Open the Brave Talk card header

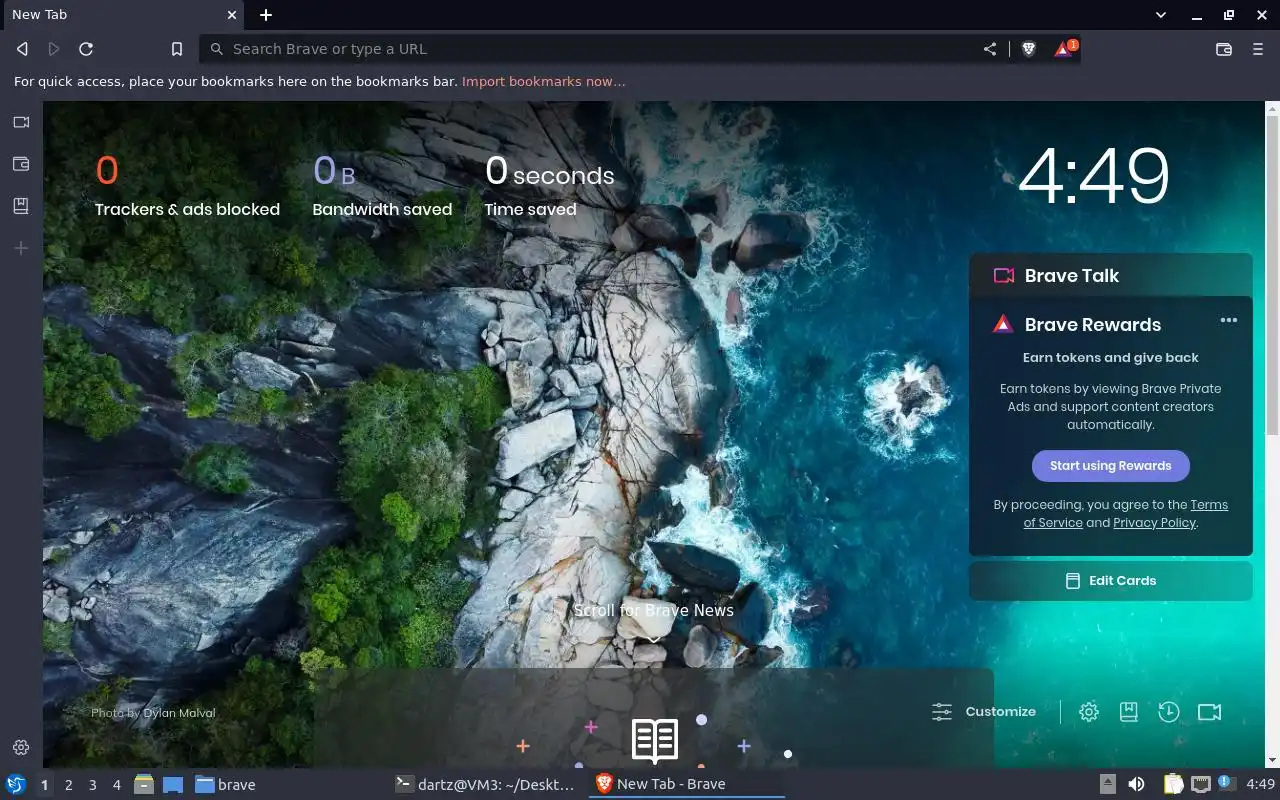(x=1110, y=275)
